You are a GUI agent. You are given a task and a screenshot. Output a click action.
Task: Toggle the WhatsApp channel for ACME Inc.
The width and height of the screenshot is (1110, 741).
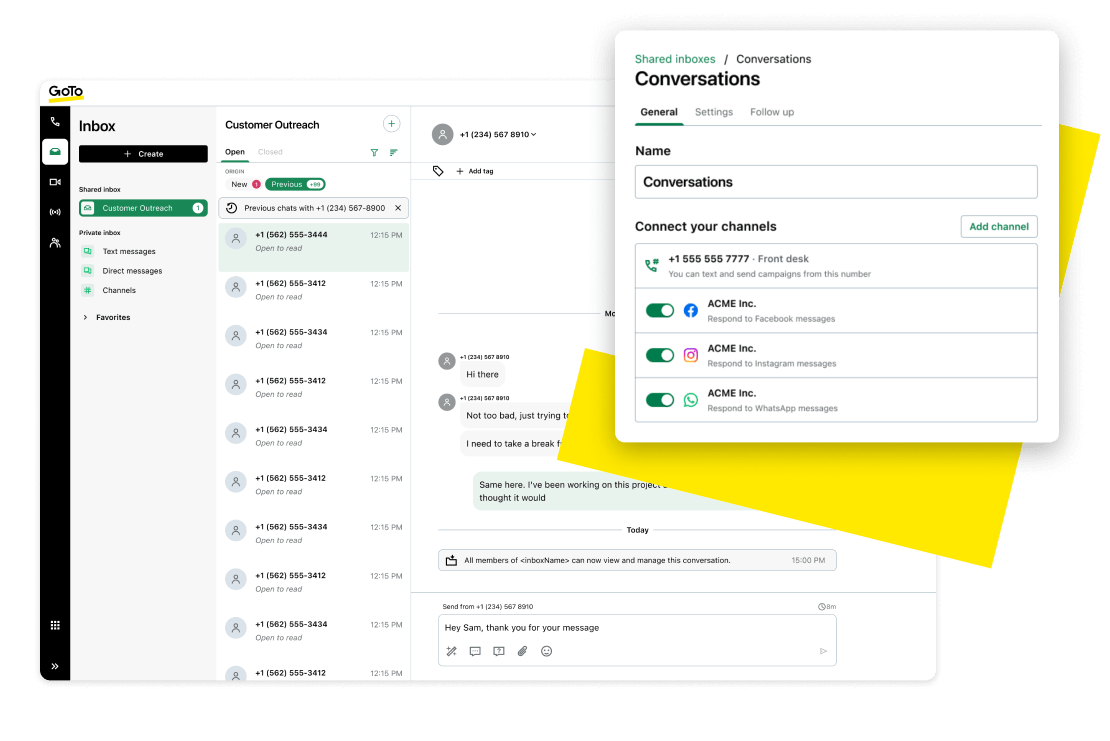pos(659,399)
